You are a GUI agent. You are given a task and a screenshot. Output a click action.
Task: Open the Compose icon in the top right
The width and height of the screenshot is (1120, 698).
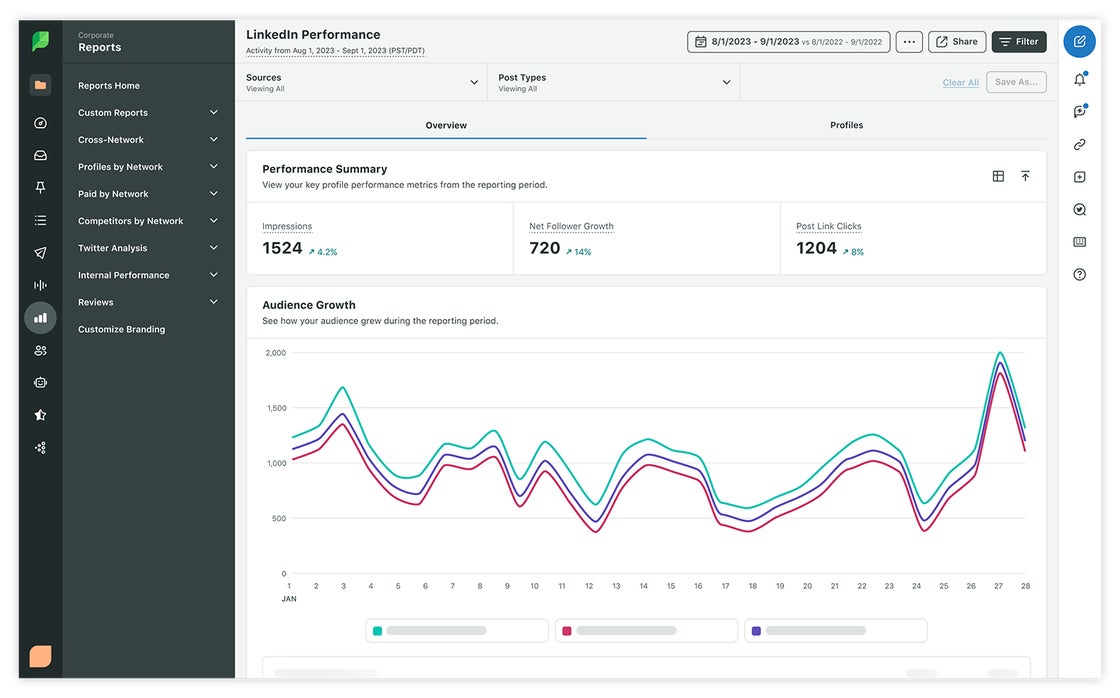pos(1079,41)
